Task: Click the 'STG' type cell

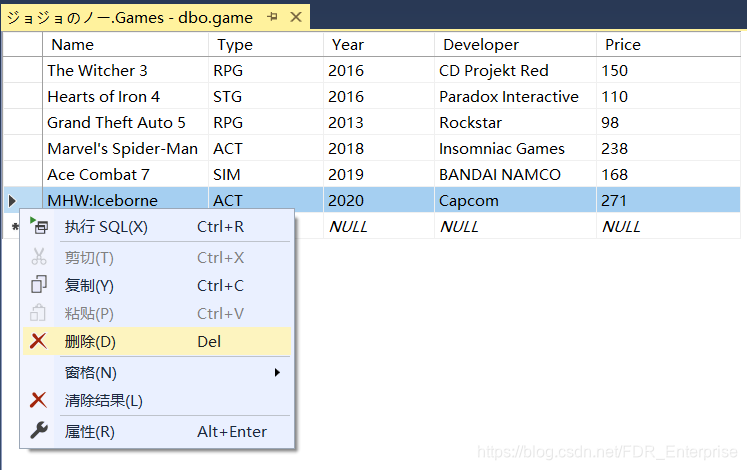Action: point(266,97)
